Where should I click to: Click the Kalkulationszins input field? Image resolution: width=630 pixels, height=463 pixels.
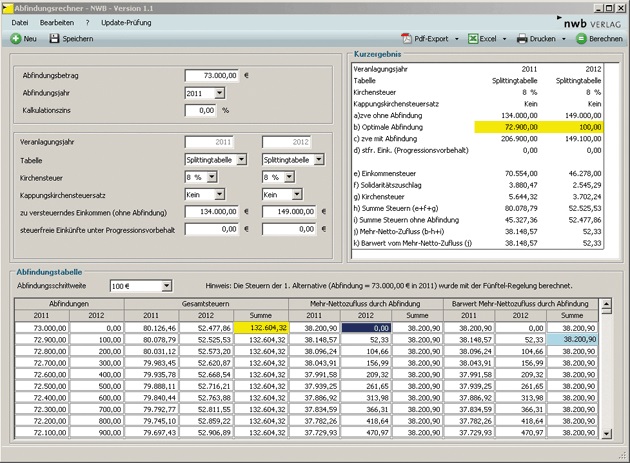pyautogui.click(x=200, y=110)
